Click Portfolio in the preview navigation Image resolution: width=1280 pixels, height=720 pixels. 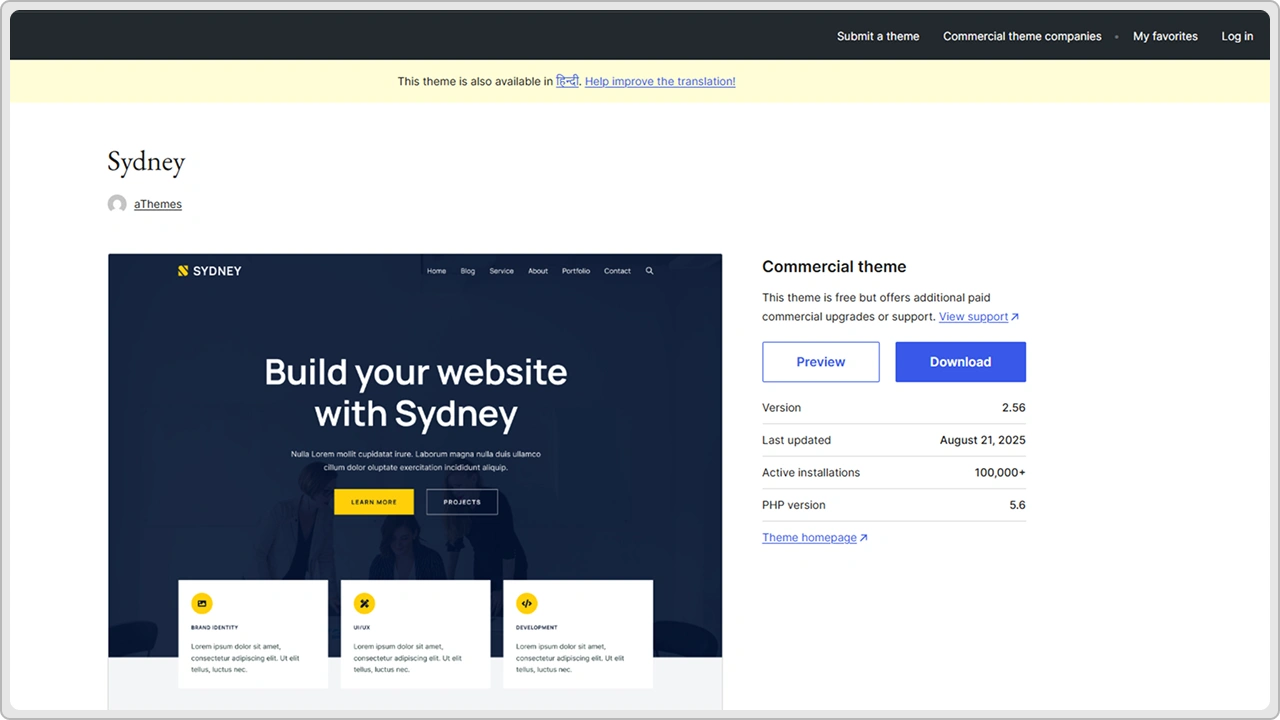[576, 271]
